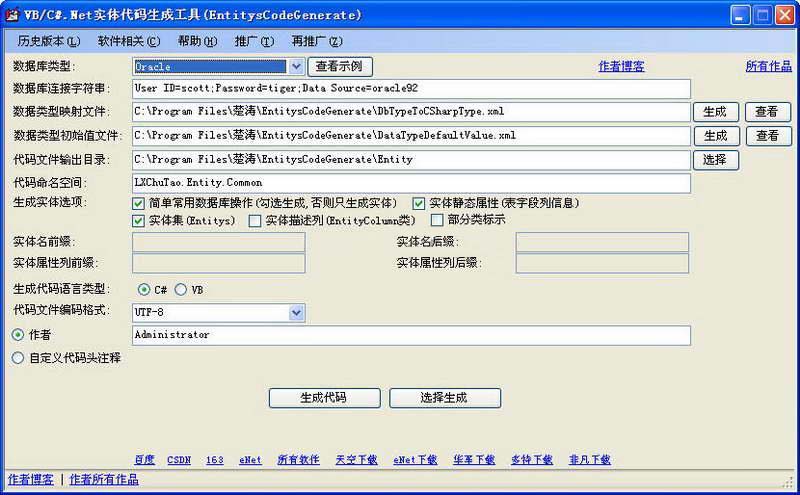Open the 作者博客 link at the top right
800x495 pixels.
coord(621,67)
